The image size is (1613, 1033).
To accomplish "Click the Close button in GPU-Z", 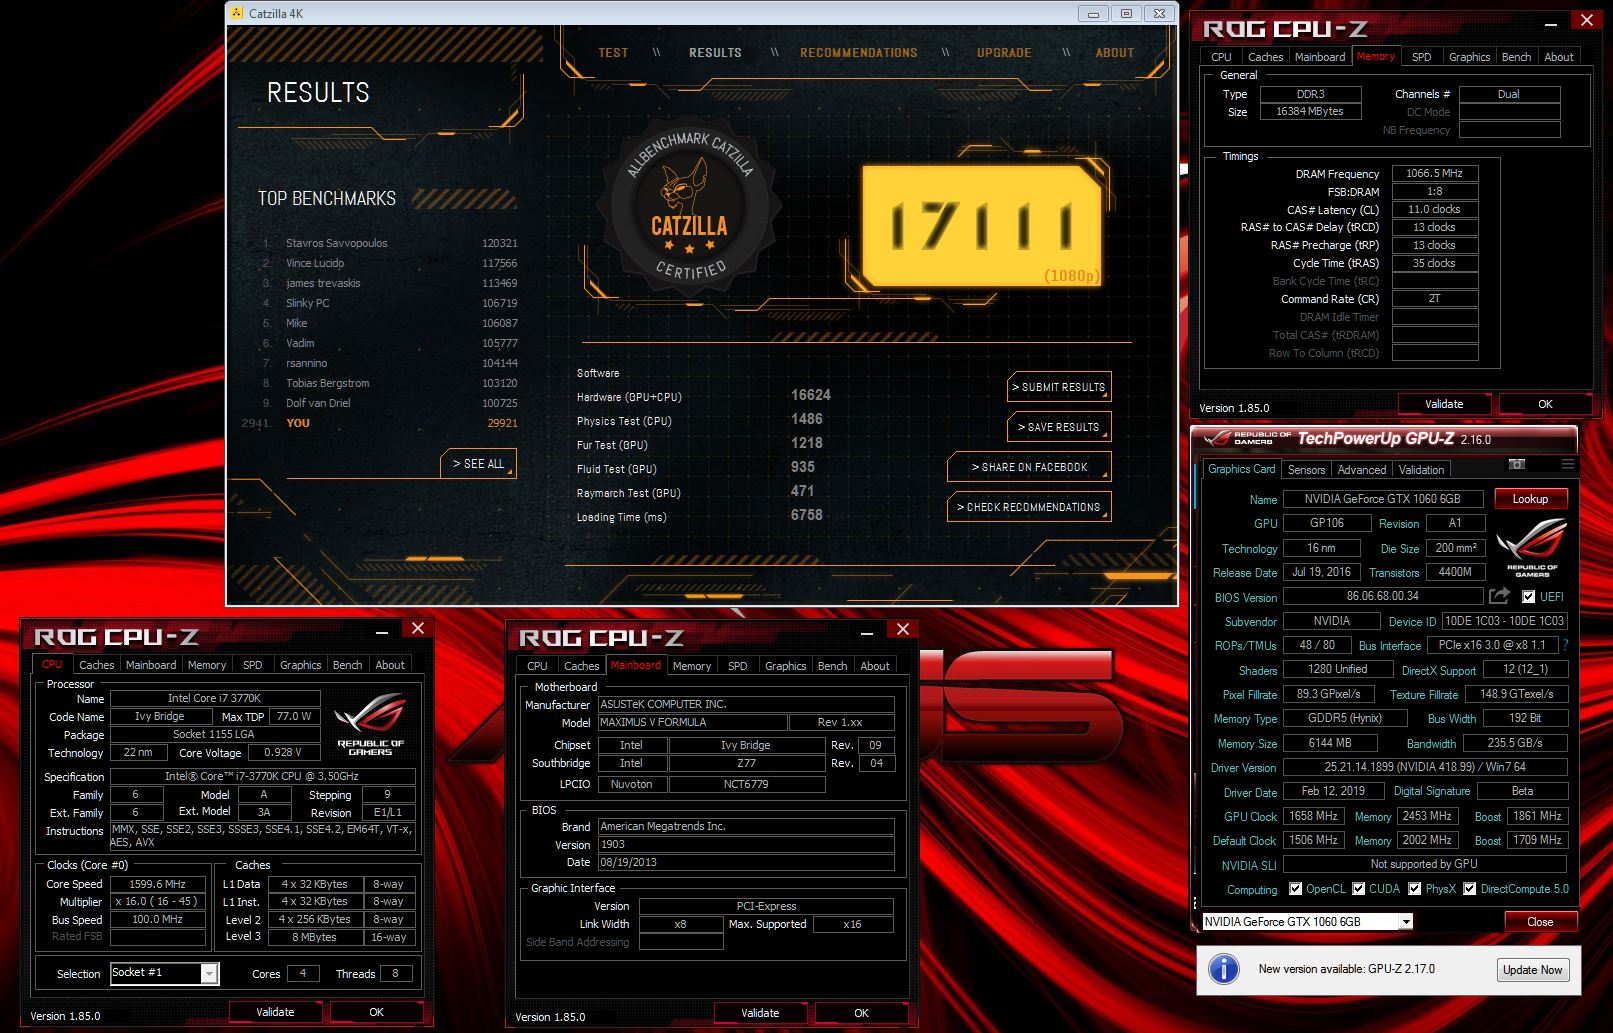I will point(1539,922).
